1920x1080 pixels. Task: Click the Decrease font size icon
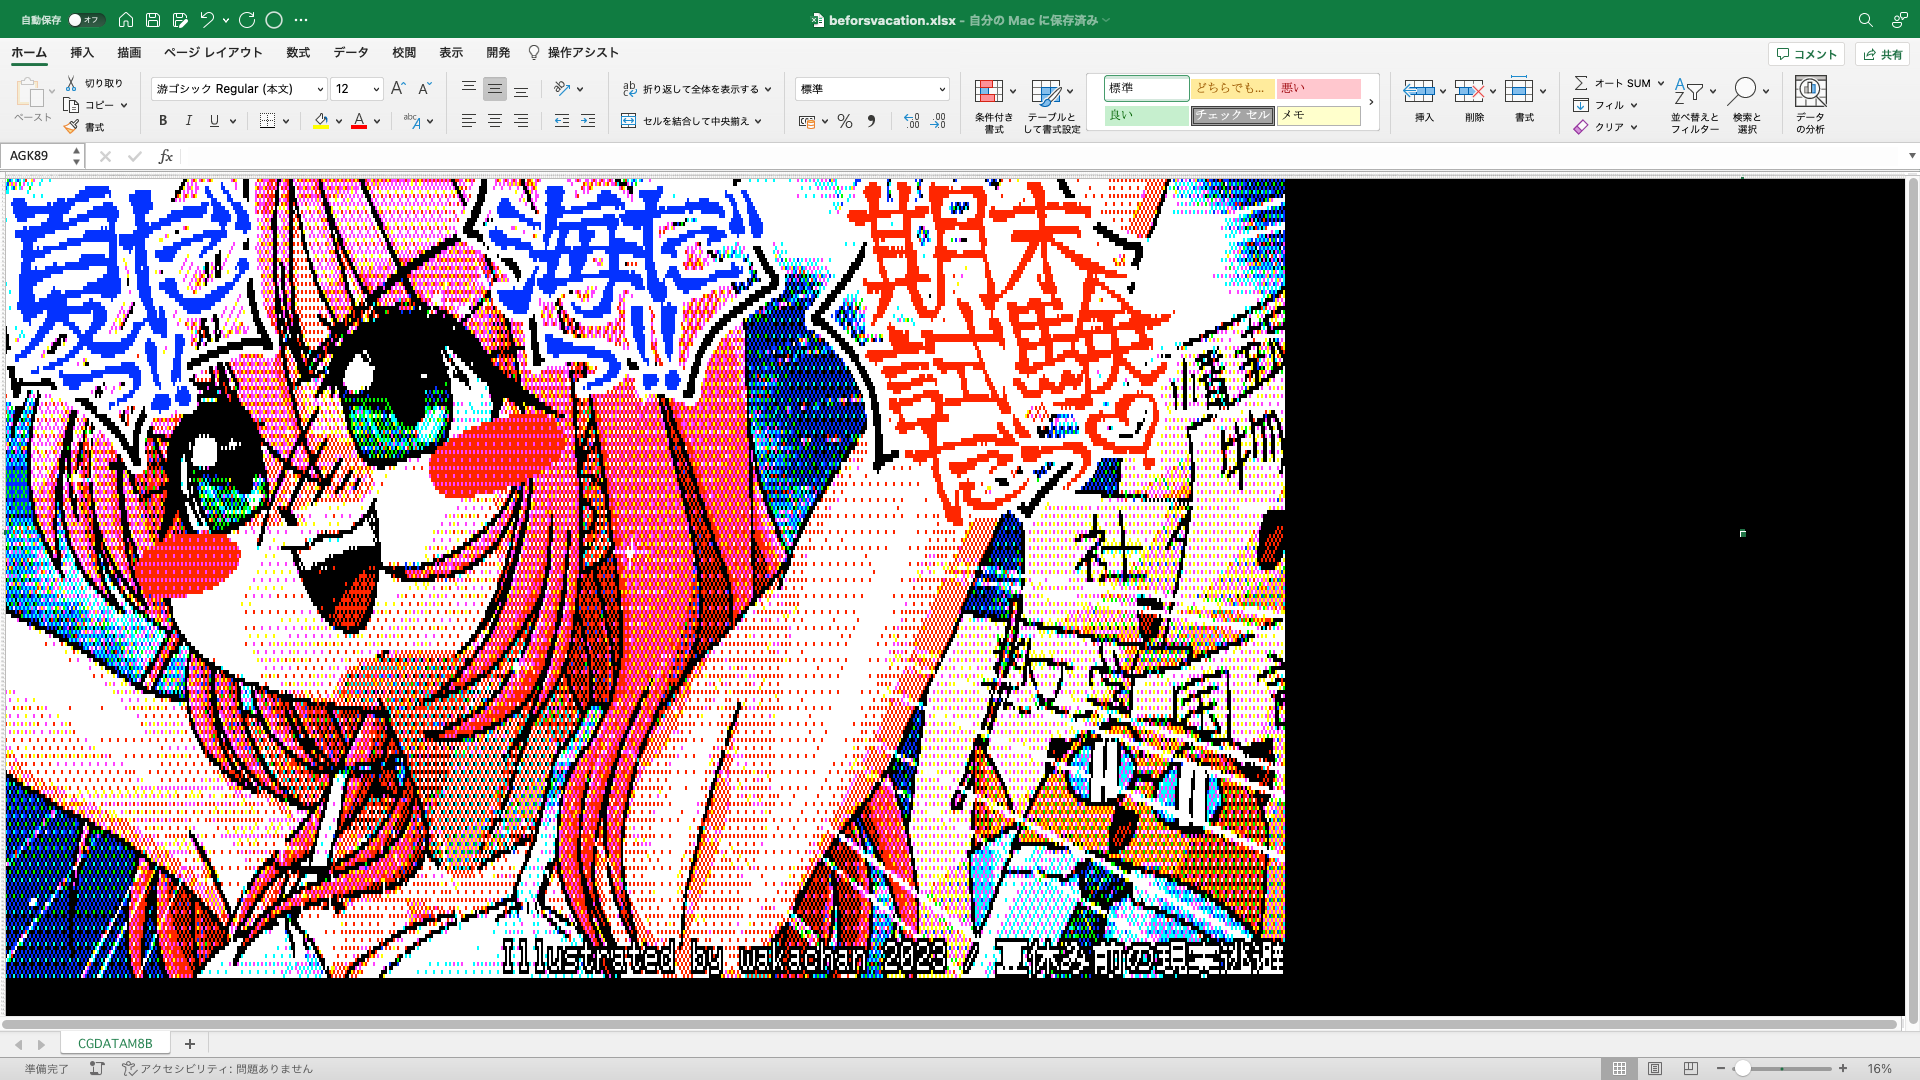click(x=424, y=89)
